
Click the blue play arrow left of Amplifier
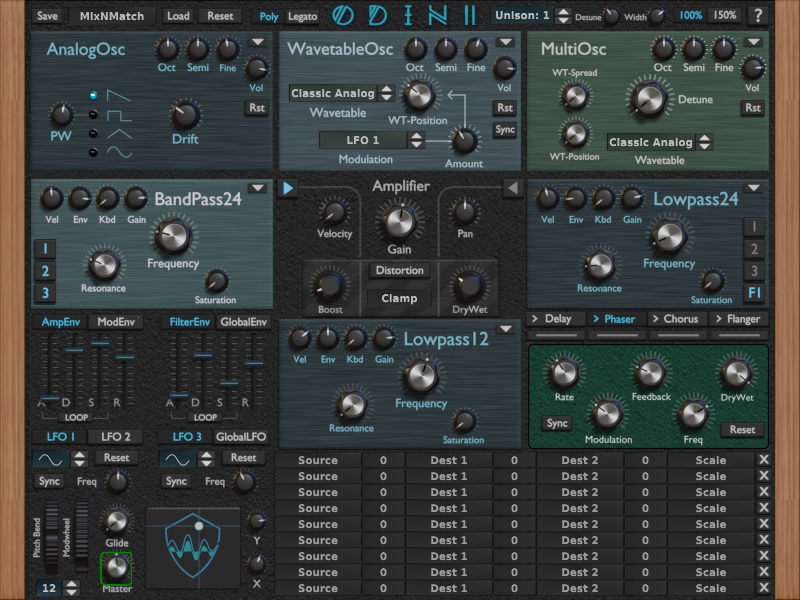pos(288,188)
